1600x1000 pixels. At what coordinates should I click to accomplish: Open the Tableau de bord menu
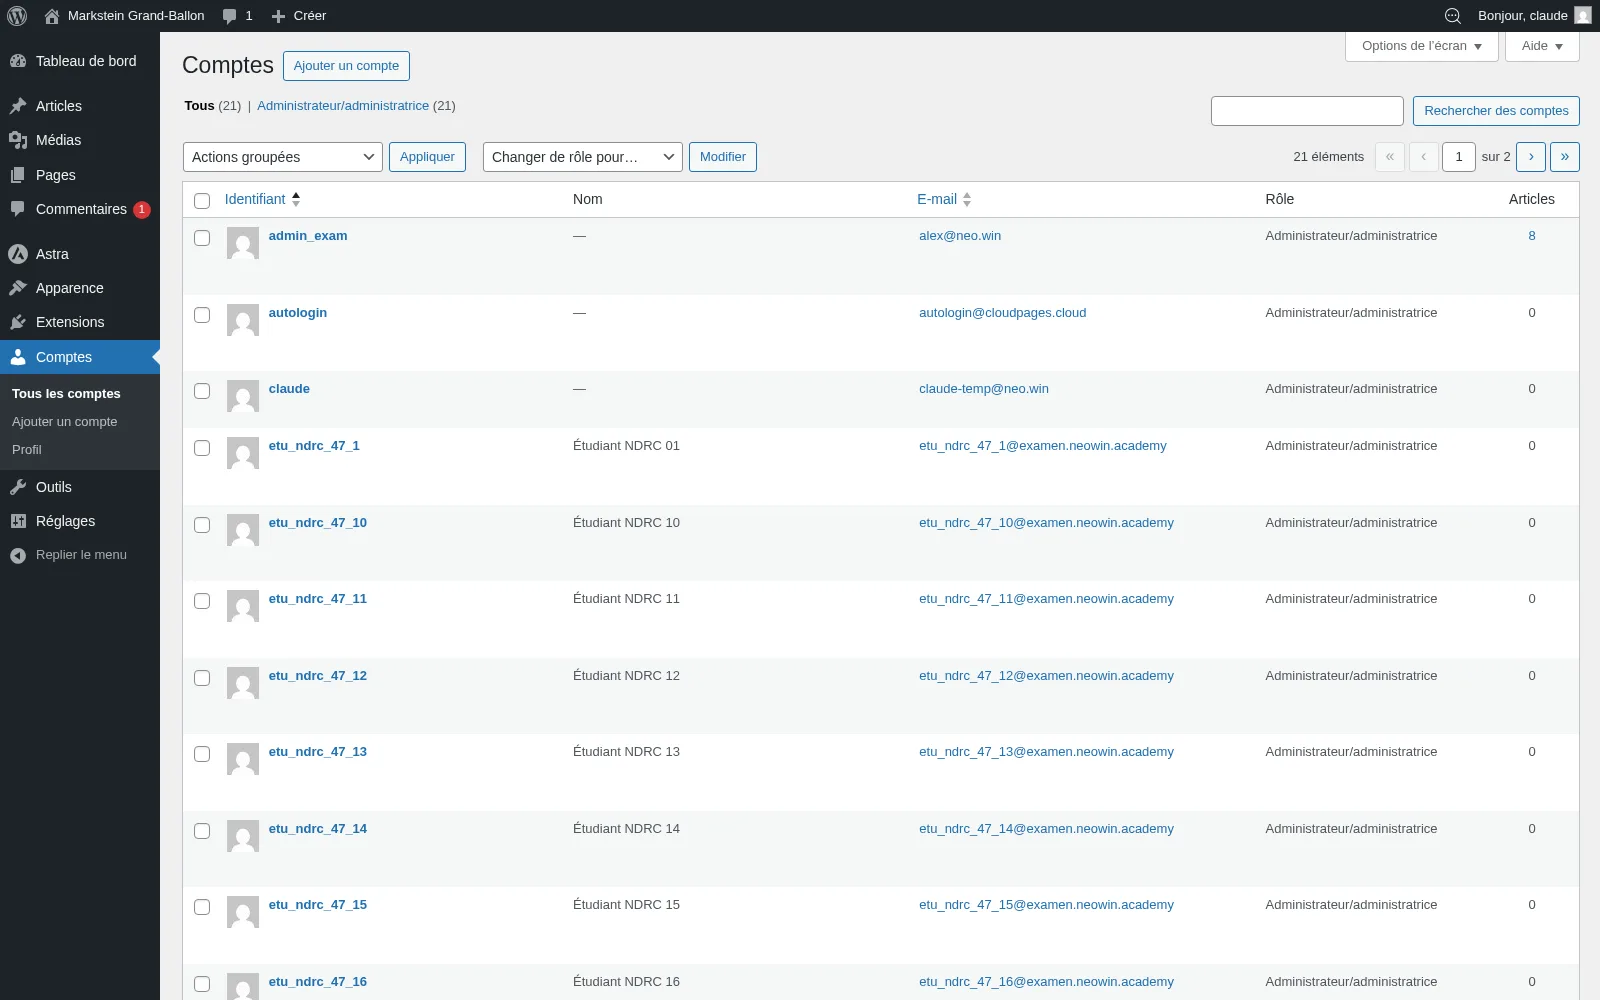80,61
